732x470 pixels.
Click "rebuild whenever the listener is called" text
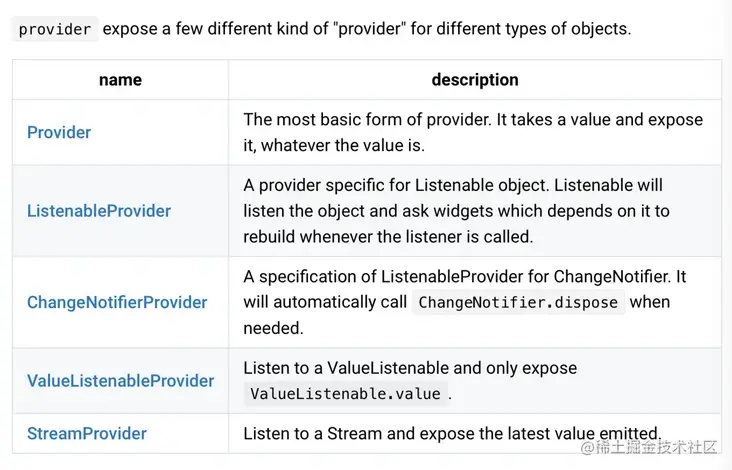click(388, 237)
